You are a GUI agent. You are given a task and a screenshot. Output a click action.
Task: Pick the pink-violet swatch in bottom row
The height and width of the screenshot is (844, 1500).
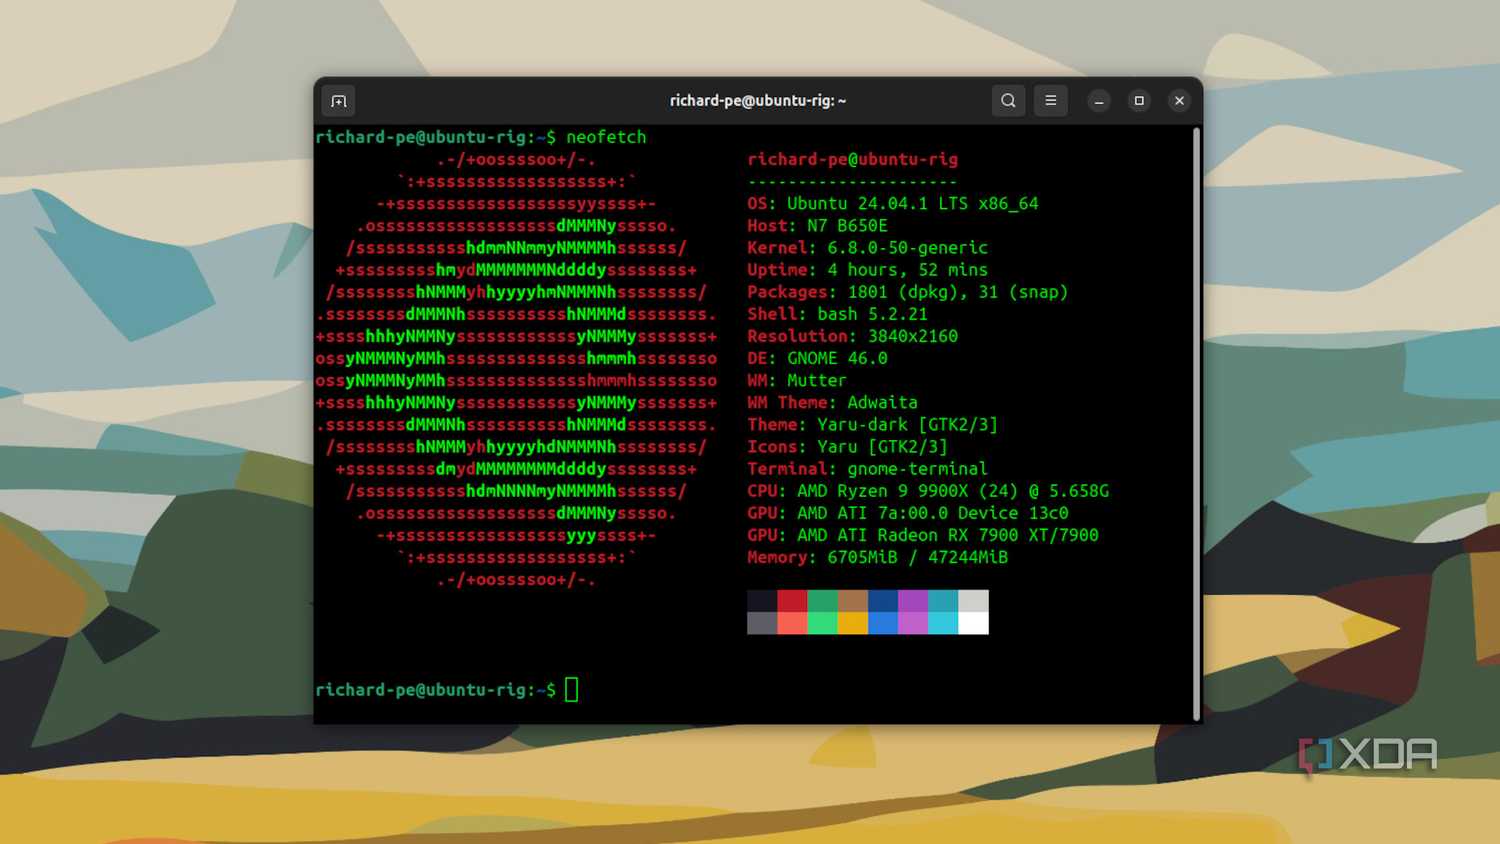tap(913, 623)
